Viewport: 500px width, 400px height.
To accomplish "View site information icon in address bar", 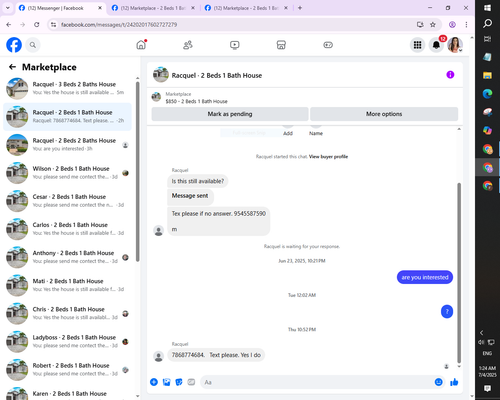I will 53,25.
